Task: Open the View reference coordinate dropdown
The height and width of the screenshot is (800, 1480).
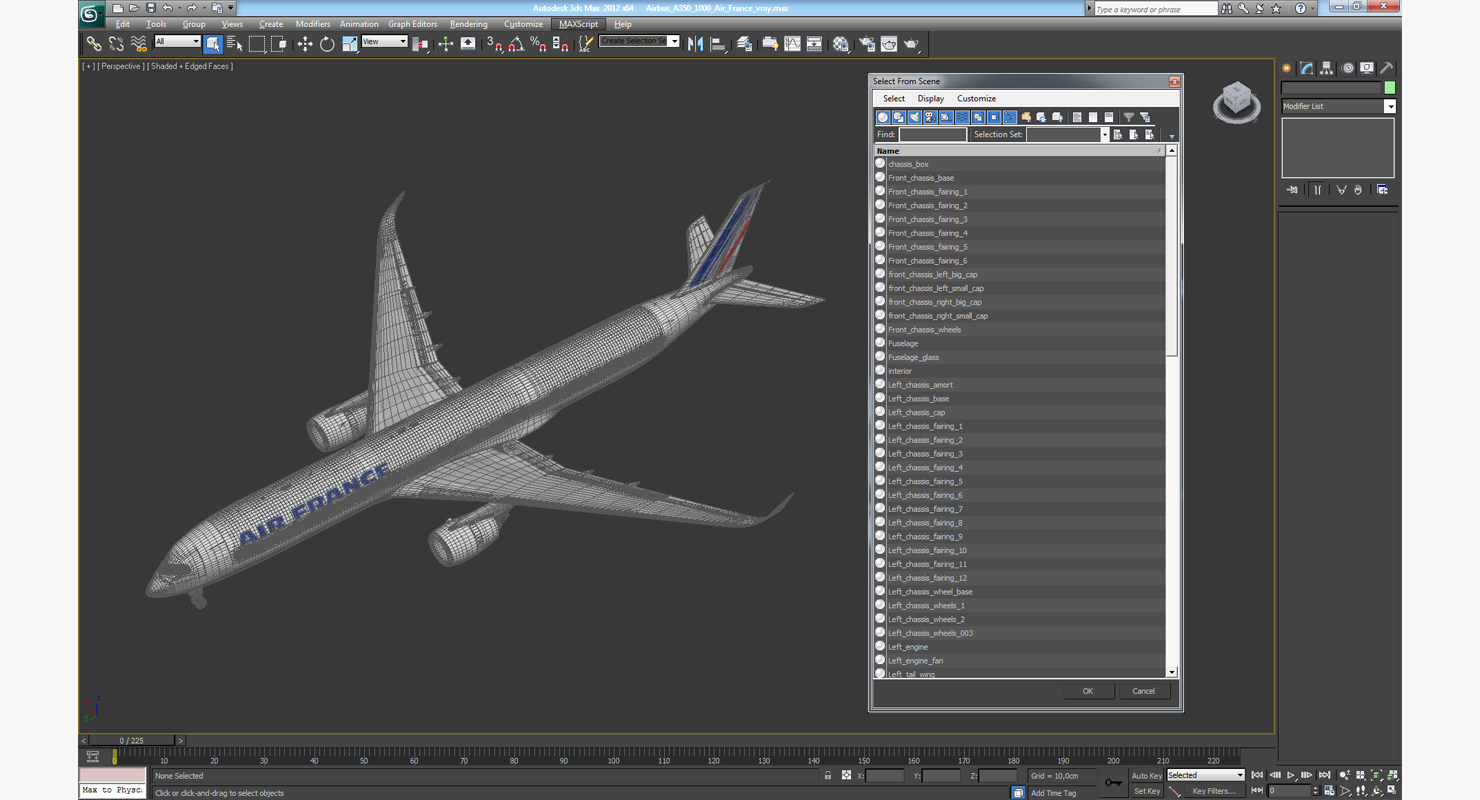Action: pyautogui.click(x=384, y=41)
